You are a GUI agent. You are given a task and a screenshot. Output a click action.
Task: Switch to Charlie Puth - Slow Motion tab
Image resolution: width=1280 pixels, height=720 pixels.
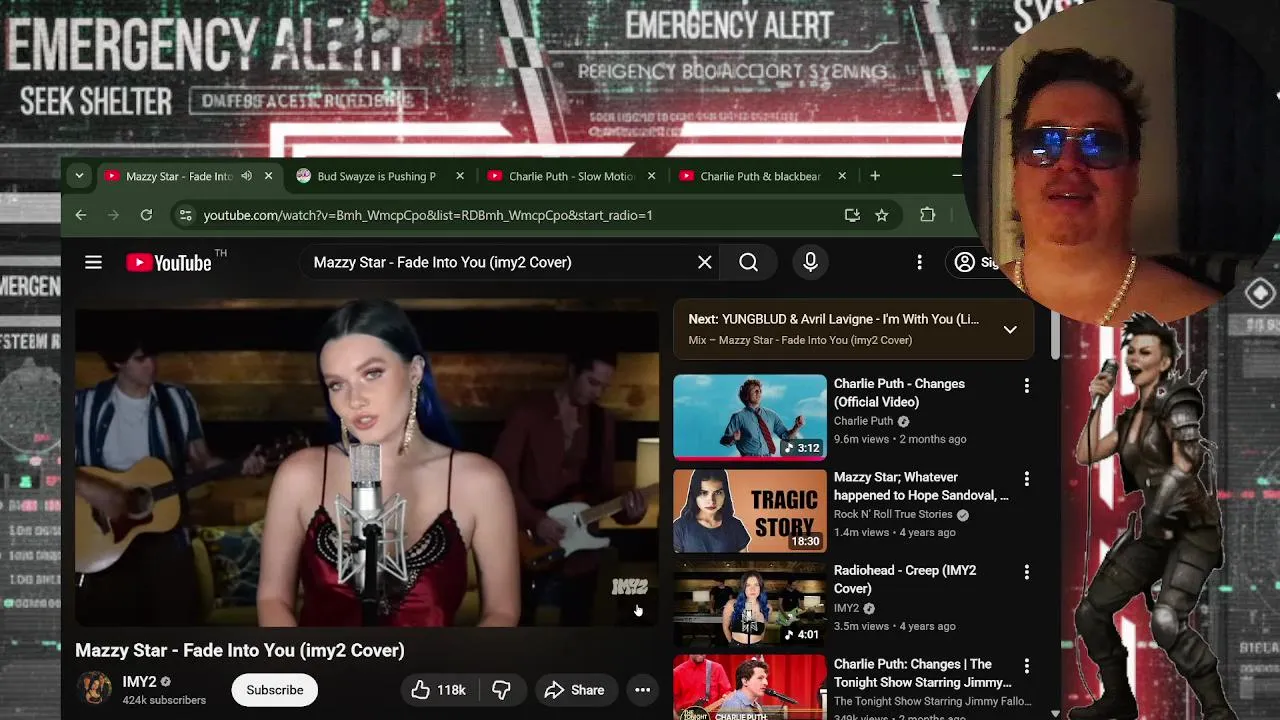[x=571, y=176]
